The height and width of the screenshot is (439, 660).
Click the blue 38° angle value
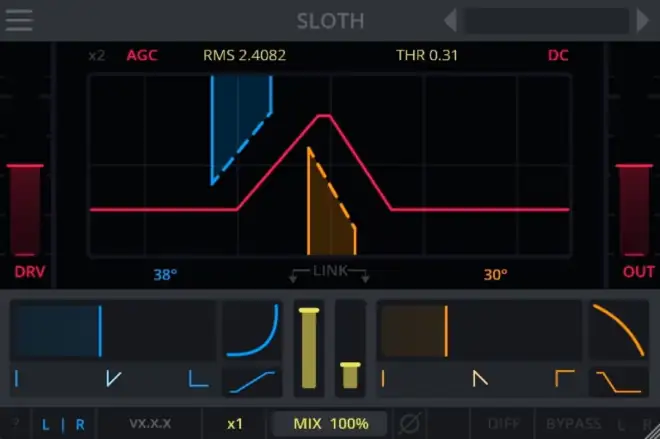(x=165, y=275)
